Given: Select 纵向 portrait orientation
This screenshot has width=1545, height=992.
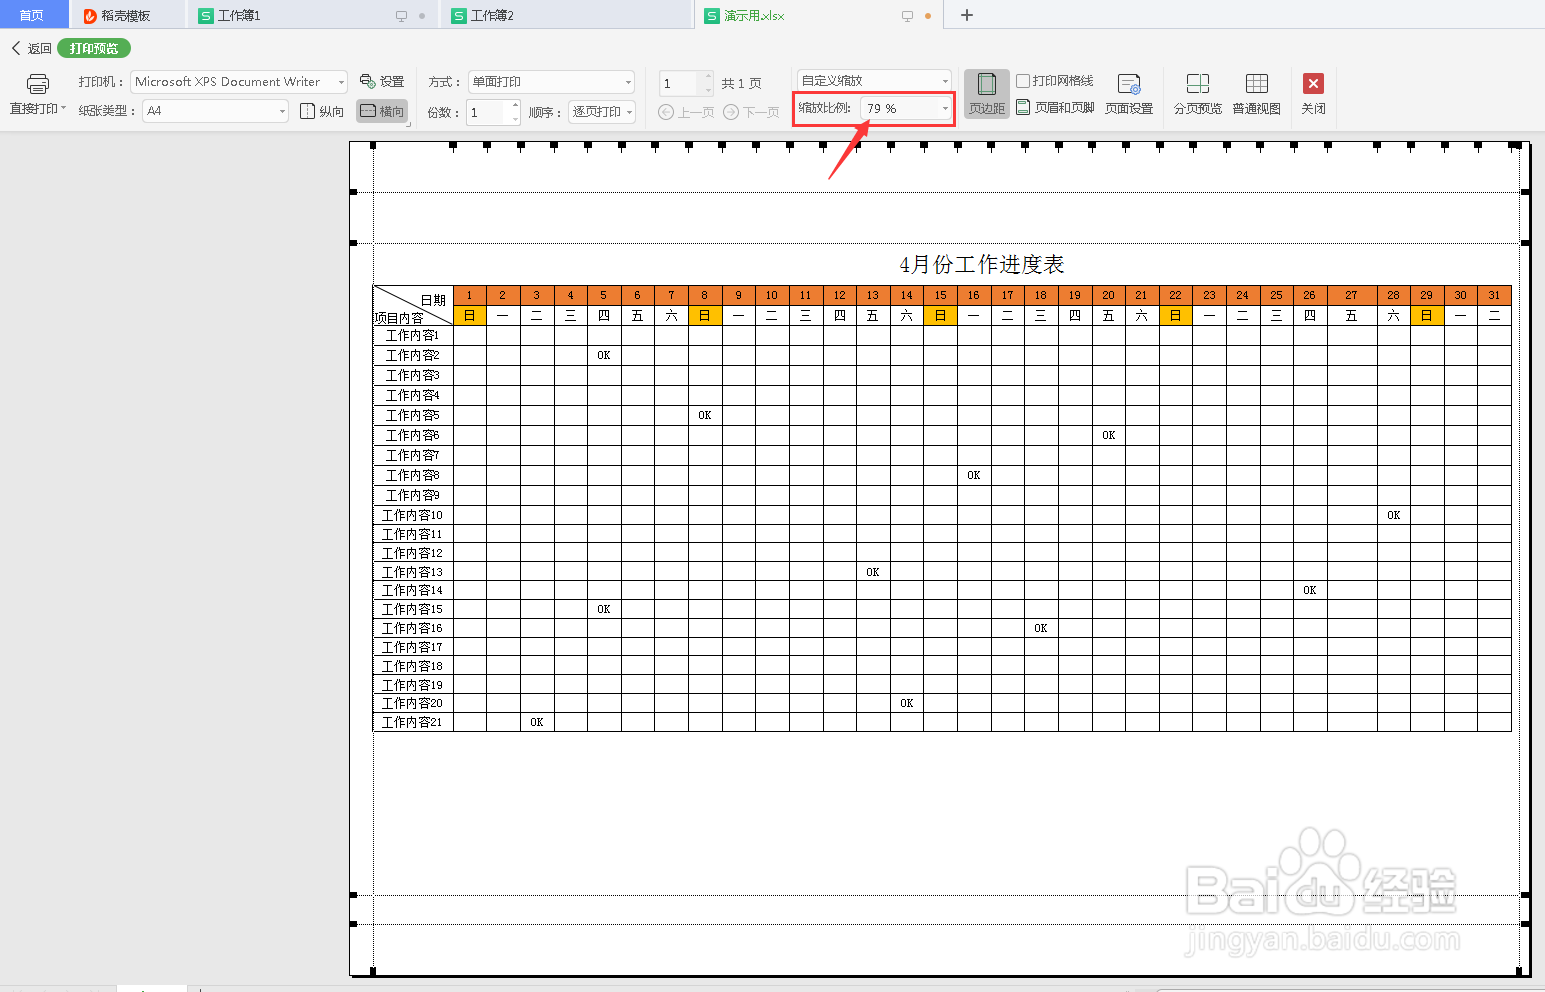Looking at the screenshot, I should [x=322, y=111].
